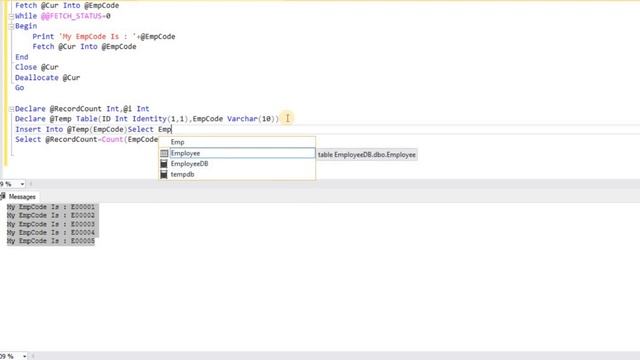Click the table icon beside Employee
Image resolution: width=640 pixels, height=360 pixels.
tap(164, 153)
